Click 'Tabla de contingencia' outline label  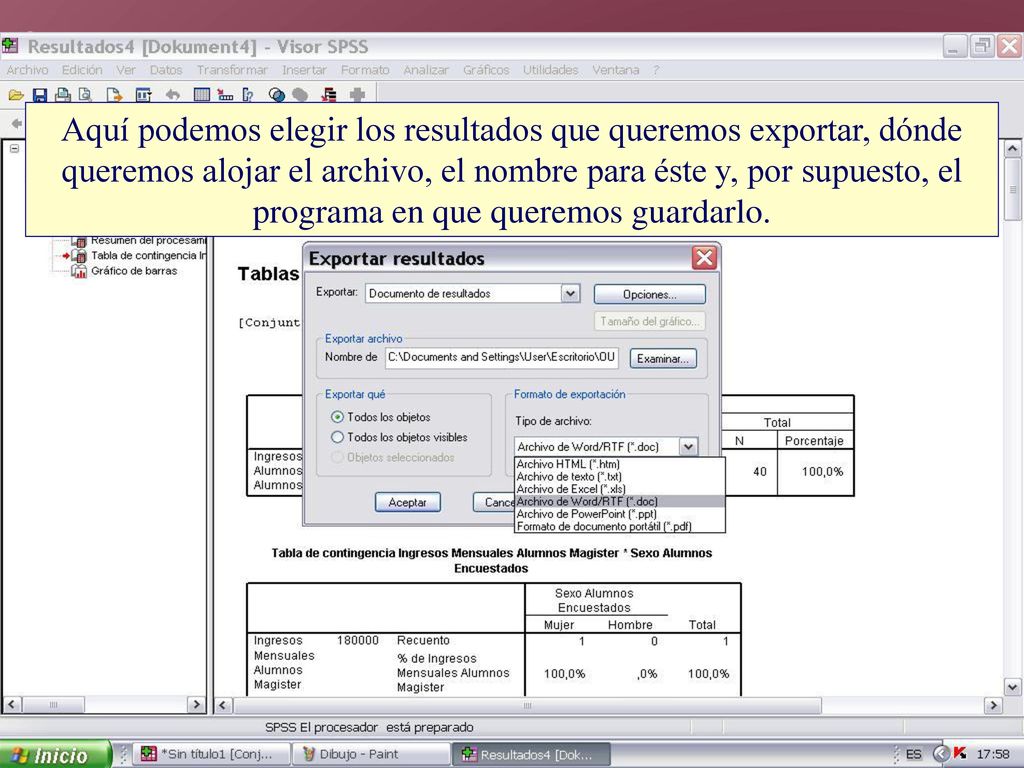pos(148,255)
